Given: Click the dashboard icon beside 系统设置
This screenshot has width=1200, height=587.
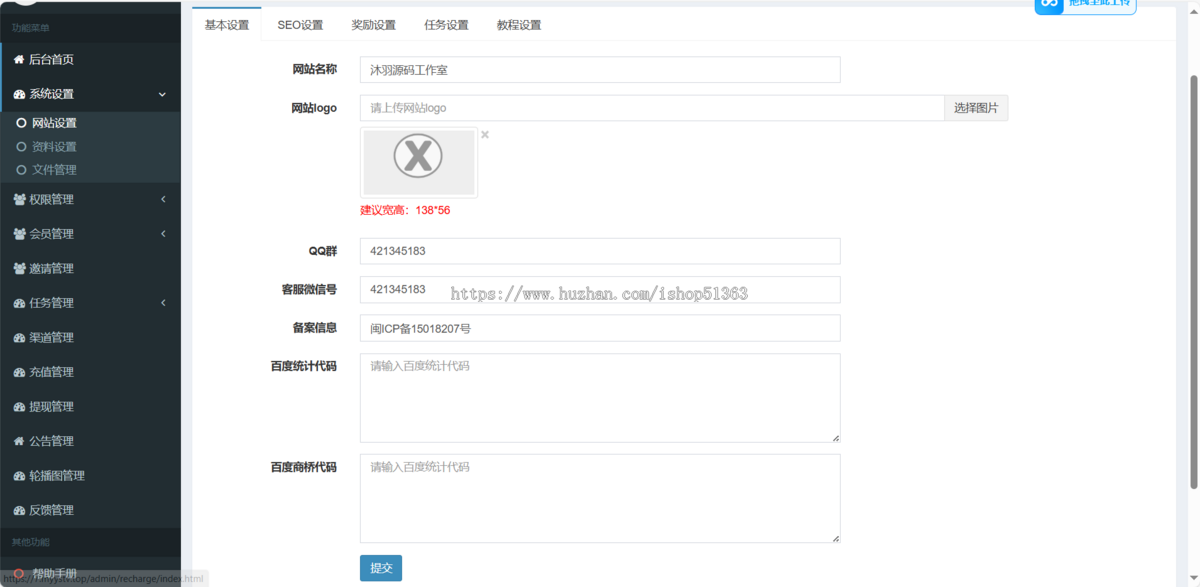Looking at the screenshot, I should (x=19, y=94).
